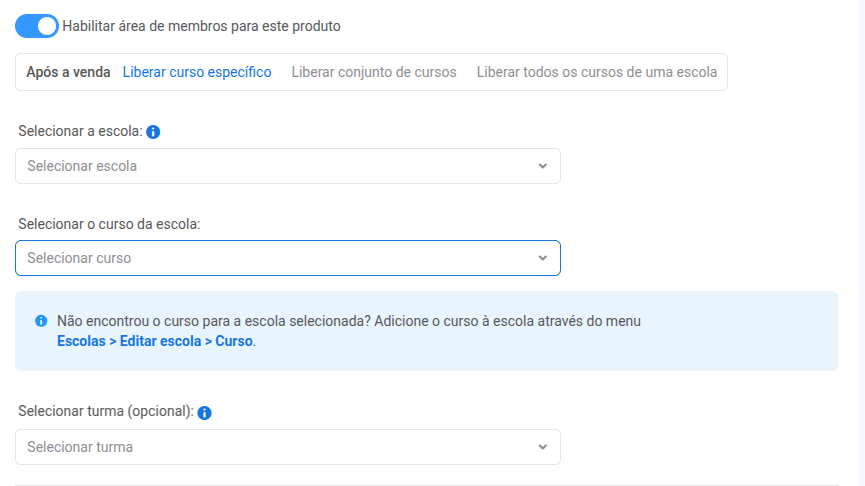Click the 'Selecionar turma (opcional):' field label
This screenshot has height=486, width=865.
[x=105, y=411]
